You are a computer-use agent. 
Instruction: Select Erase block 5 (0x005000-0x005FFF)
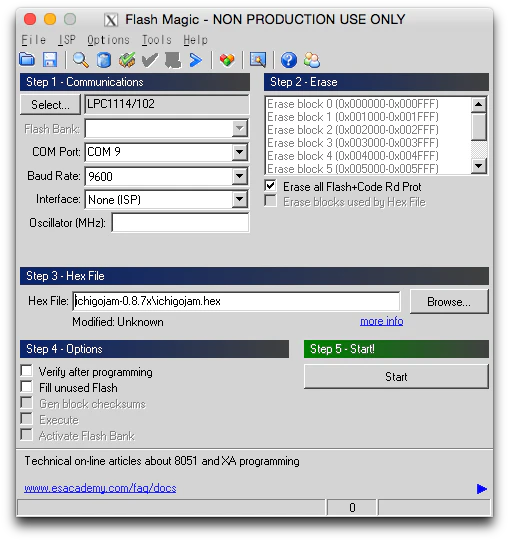pos(353,169)
